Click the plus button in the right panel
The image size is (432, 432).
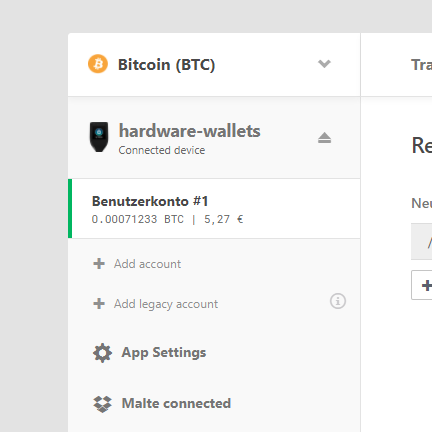(x=422, y=285)
